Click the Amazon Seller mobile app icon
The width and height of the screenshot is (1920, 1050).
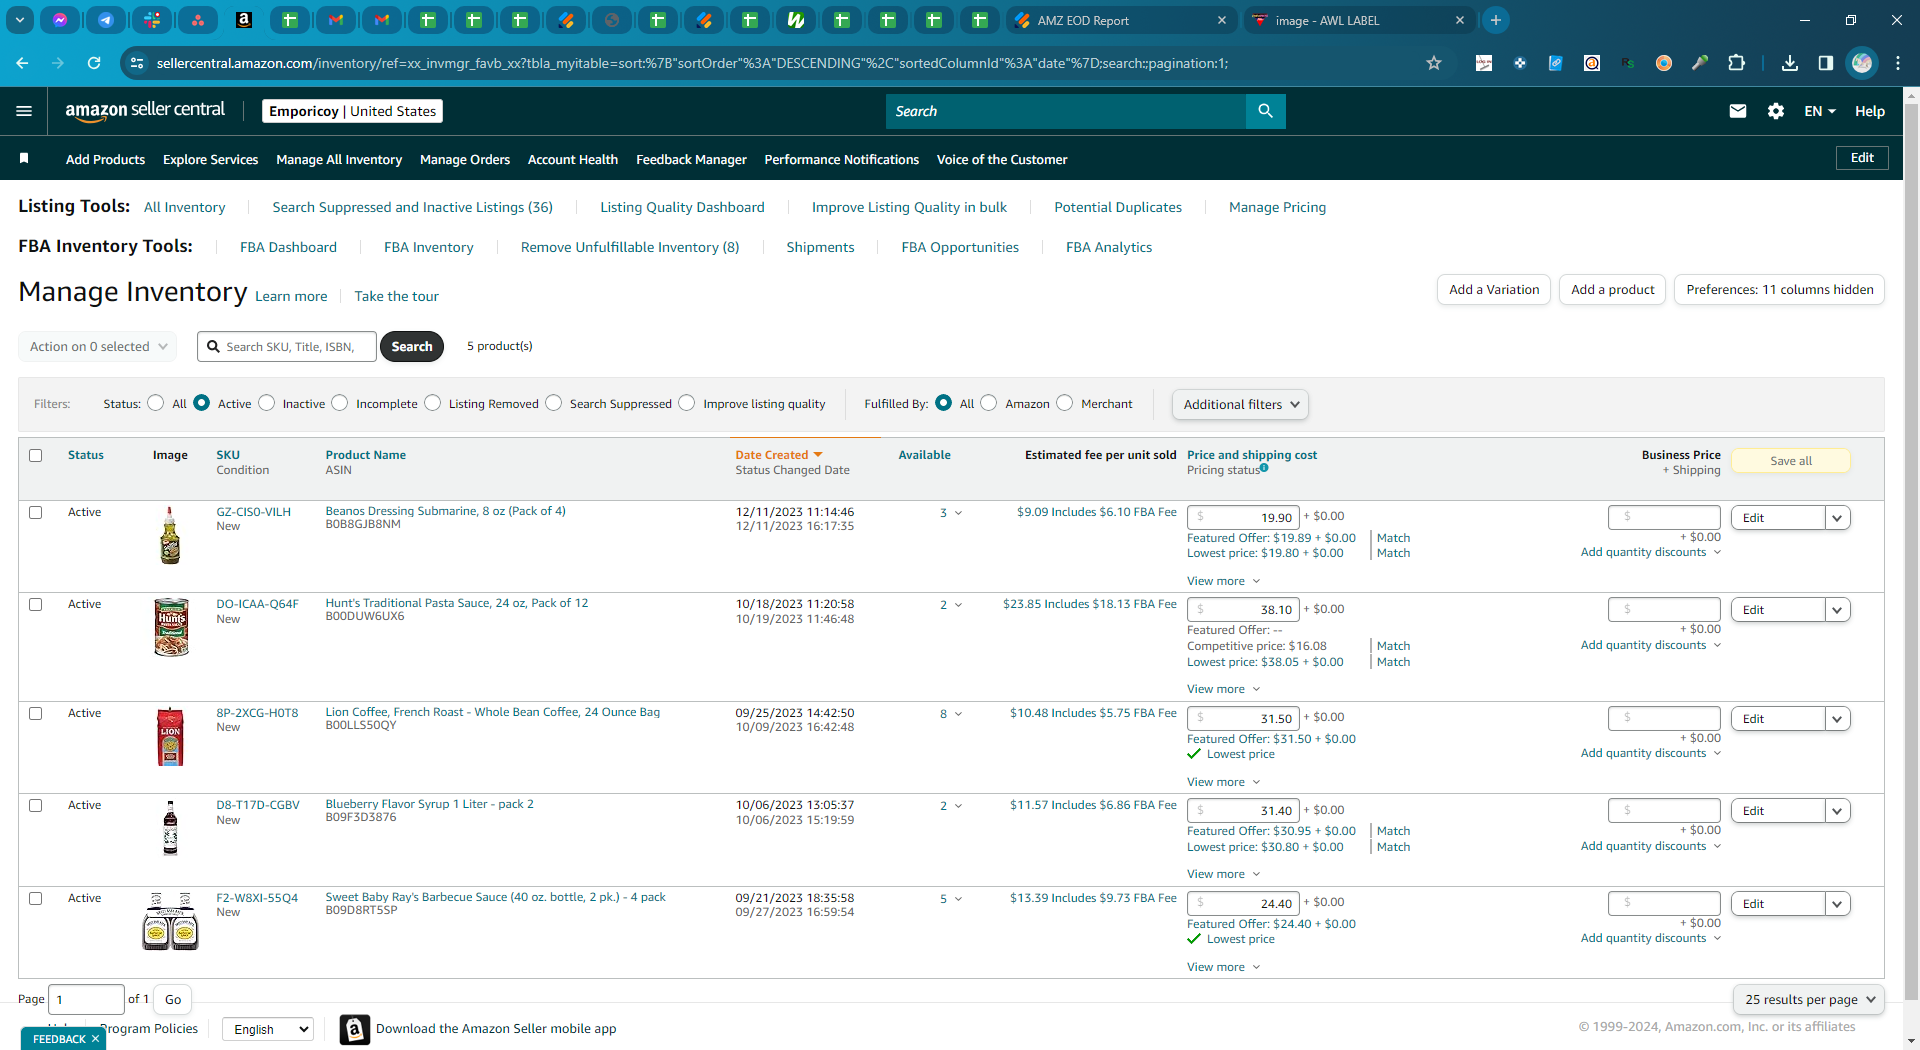354,1029
